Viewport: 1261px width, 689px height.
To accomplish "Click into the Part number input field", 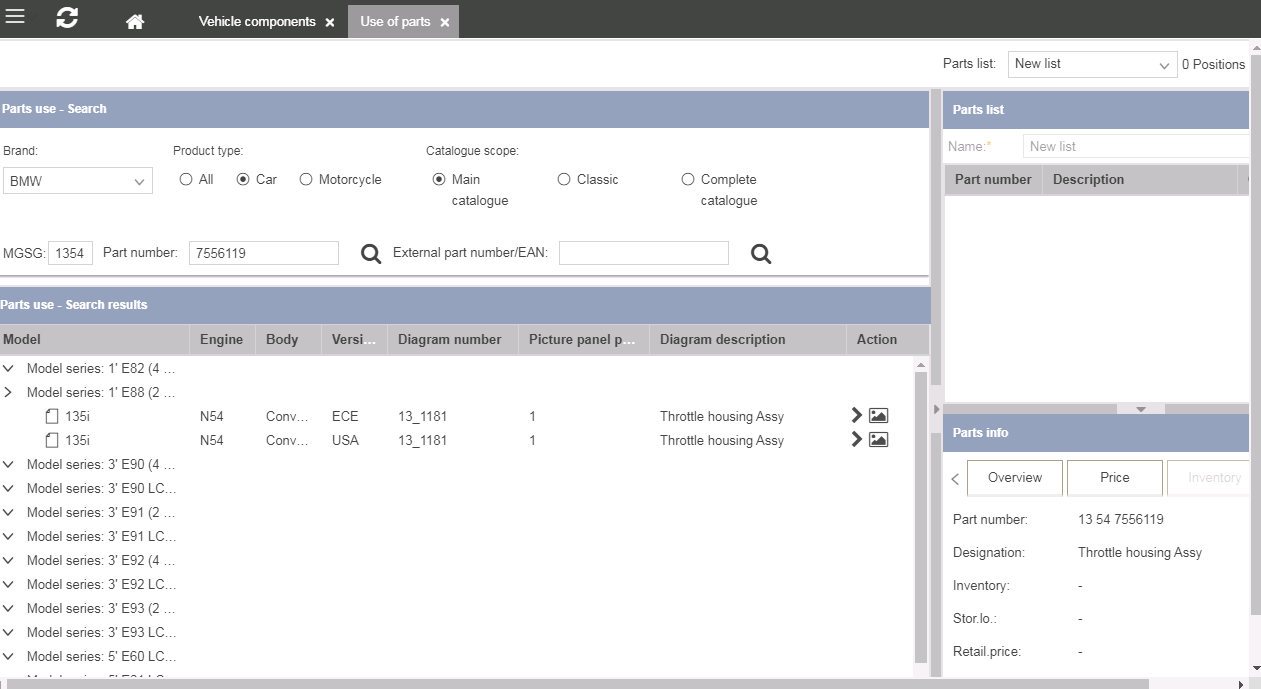I will click(x=264, y=254).
